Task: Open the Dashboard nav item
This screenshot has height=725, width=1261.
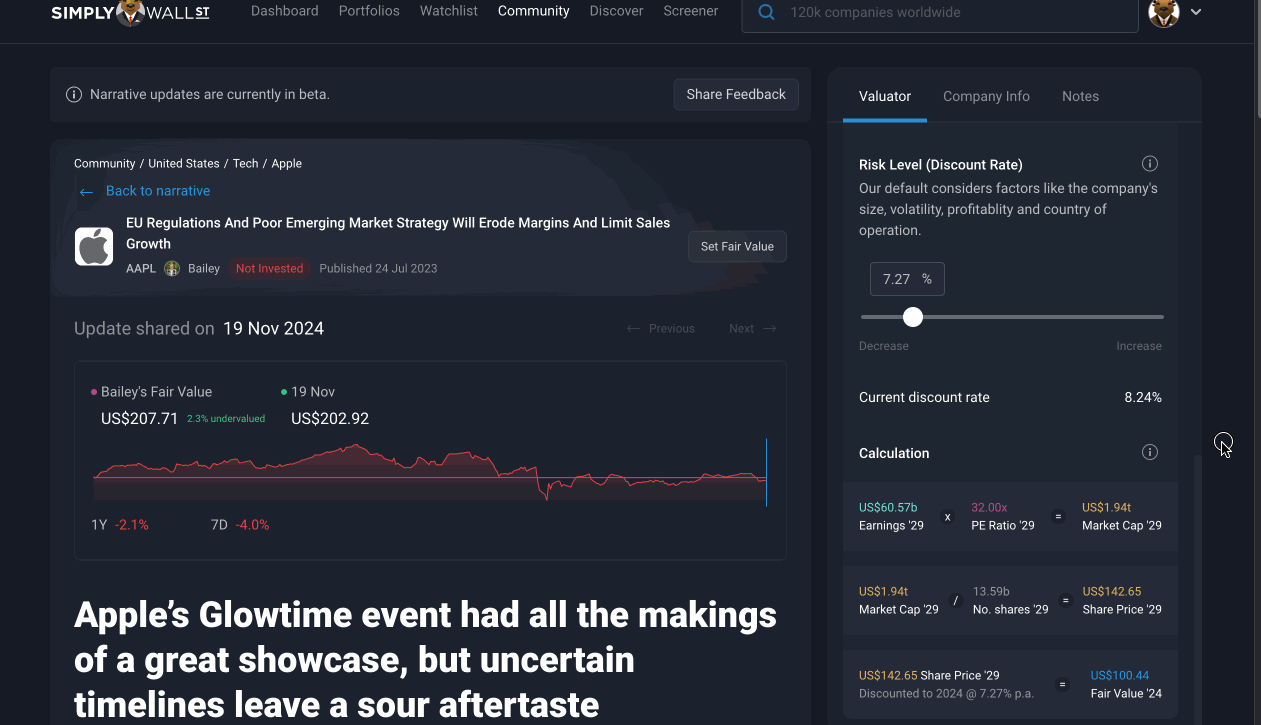Action: (x=285, y=11)
